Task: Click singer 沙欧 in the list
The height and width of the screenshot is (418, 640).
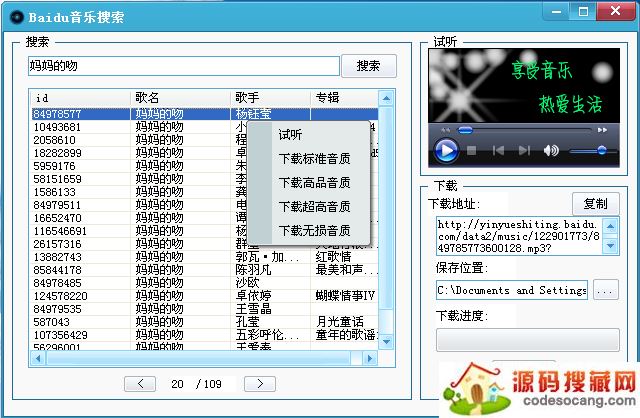Action: point(247,283)
